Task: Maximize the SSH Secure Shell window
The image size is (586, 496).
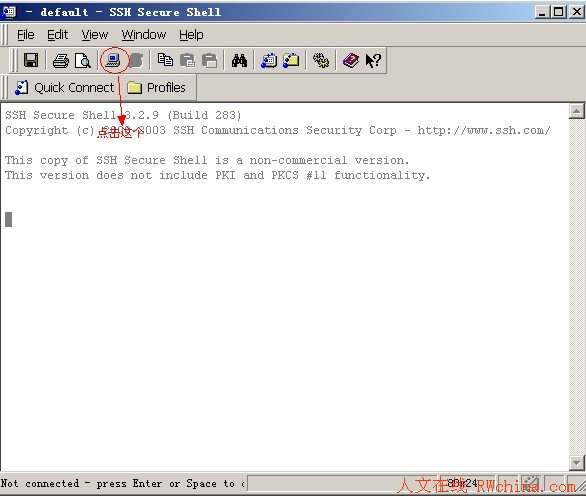Action: 558,12
